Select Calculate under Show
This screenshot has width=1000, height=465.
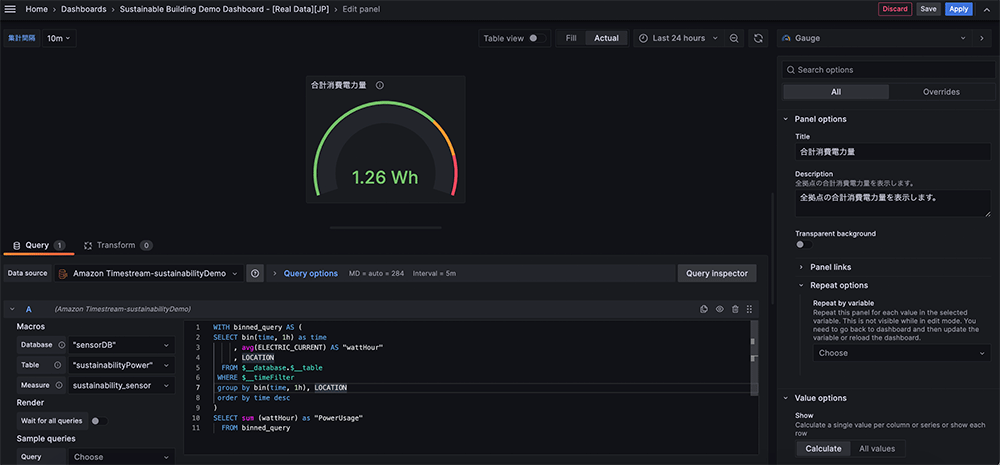823,448
